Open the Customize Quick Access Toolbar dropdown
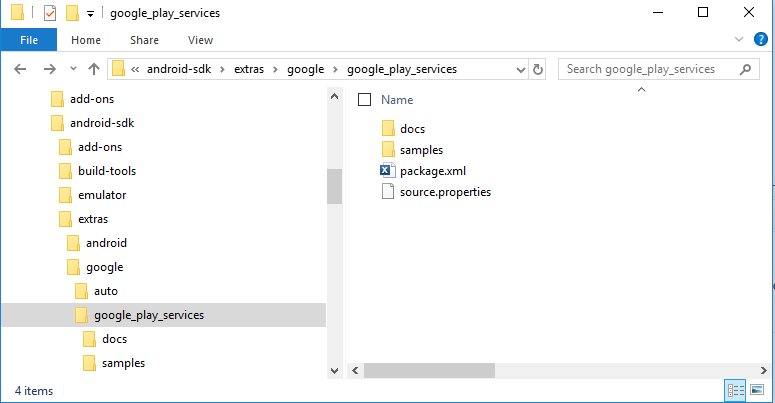775x403 pixels. [x=90, y=14]
